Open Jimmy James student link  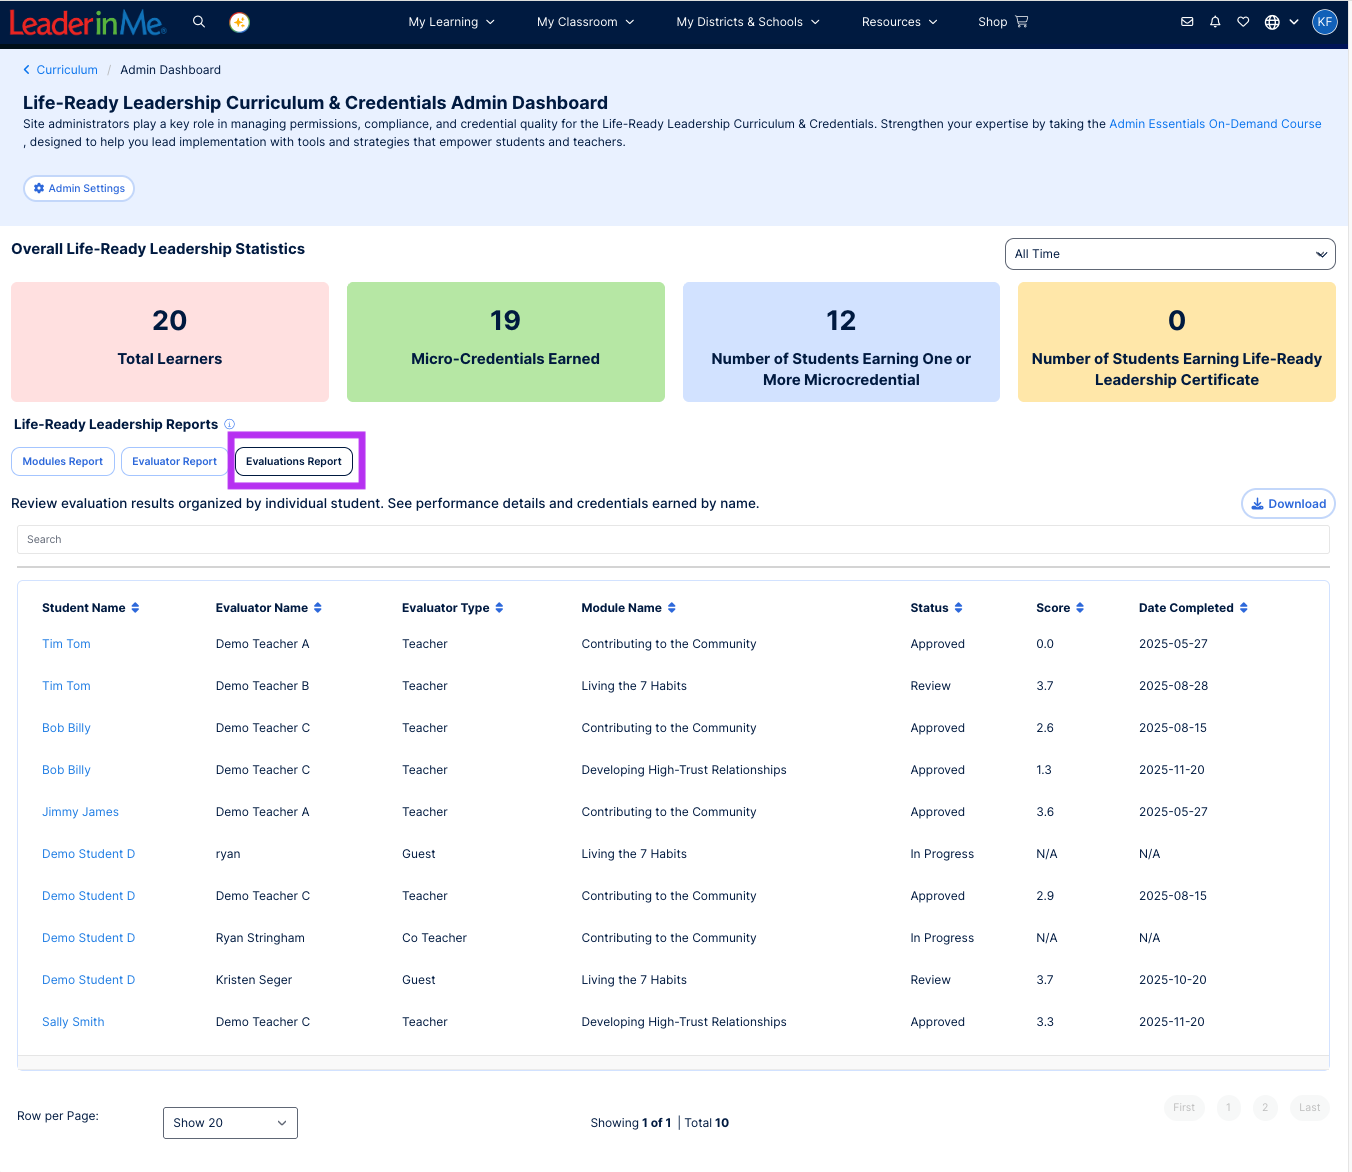(x=80, y=812)
